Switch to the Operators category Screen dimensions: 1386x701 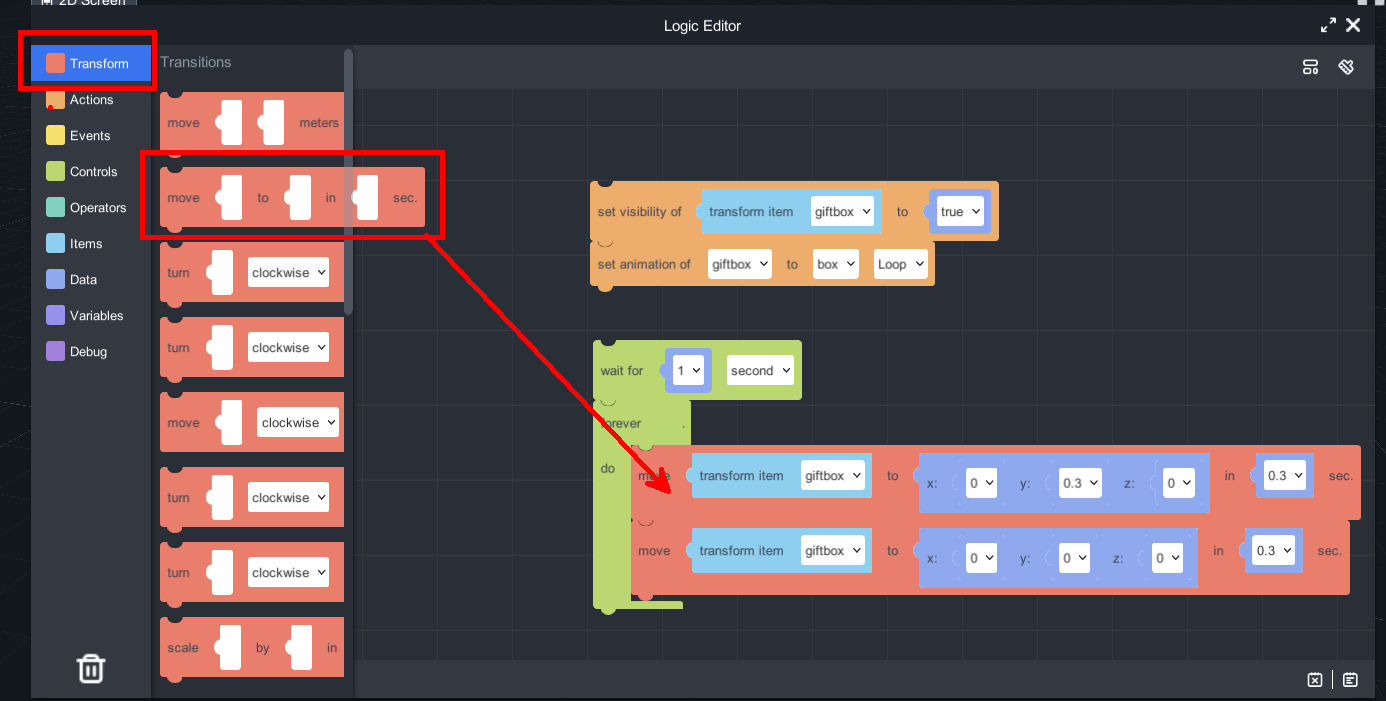click(x=97, y=208)
